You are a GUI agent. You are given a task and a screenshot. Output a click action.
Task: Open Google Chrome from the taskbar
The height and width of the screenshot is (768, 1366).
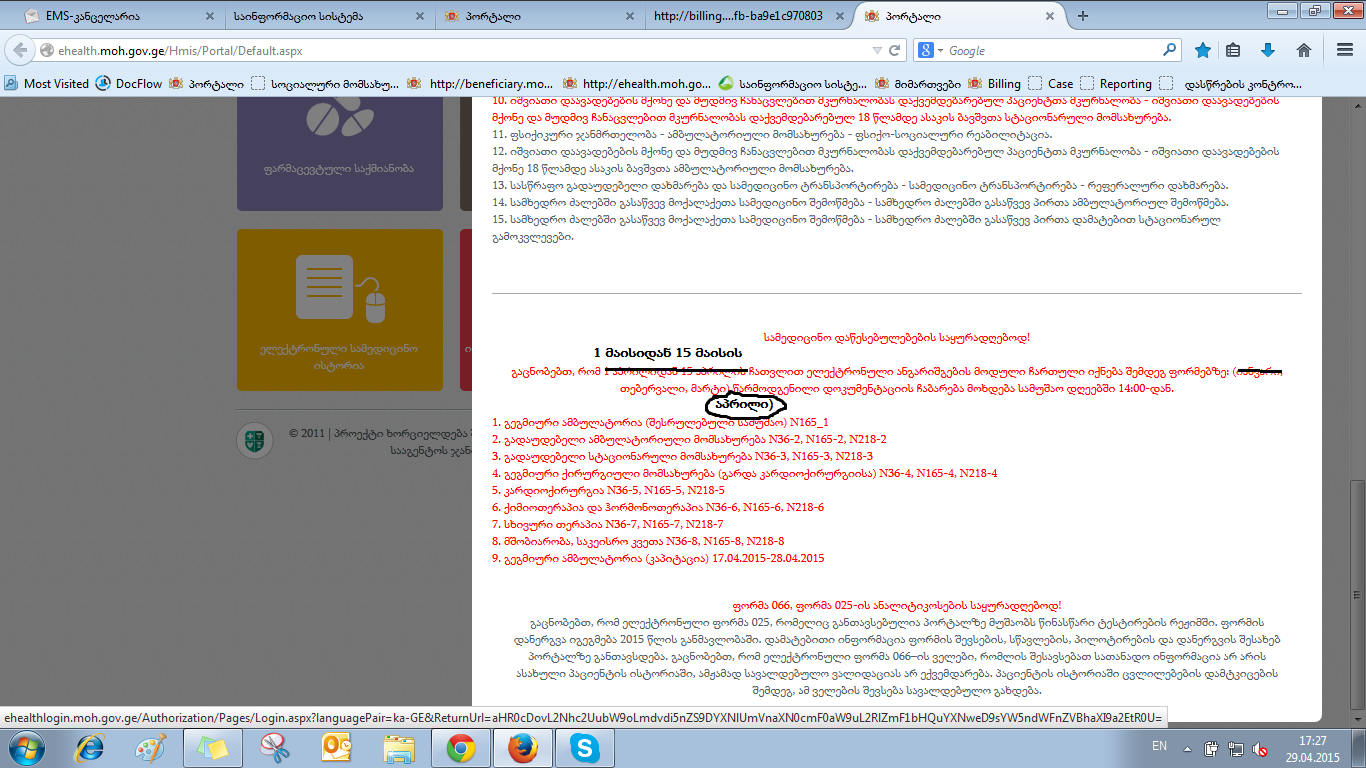pyautogui.click(x=461, y=747)
